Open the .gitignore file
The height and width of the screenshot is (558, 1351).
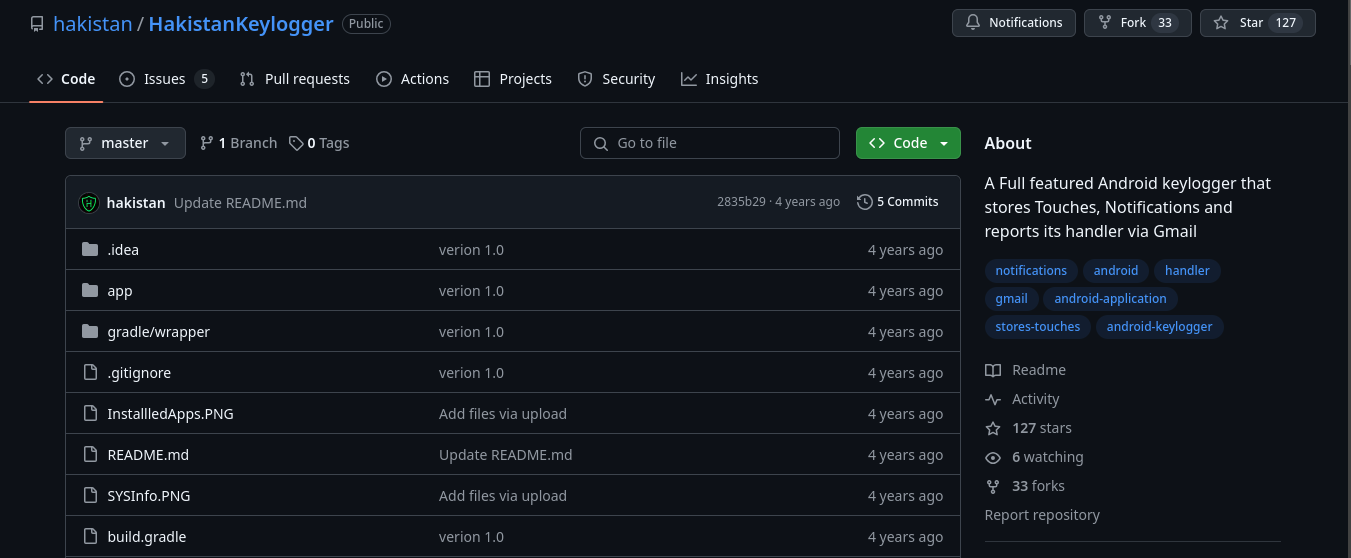click(x=139, y=373)
